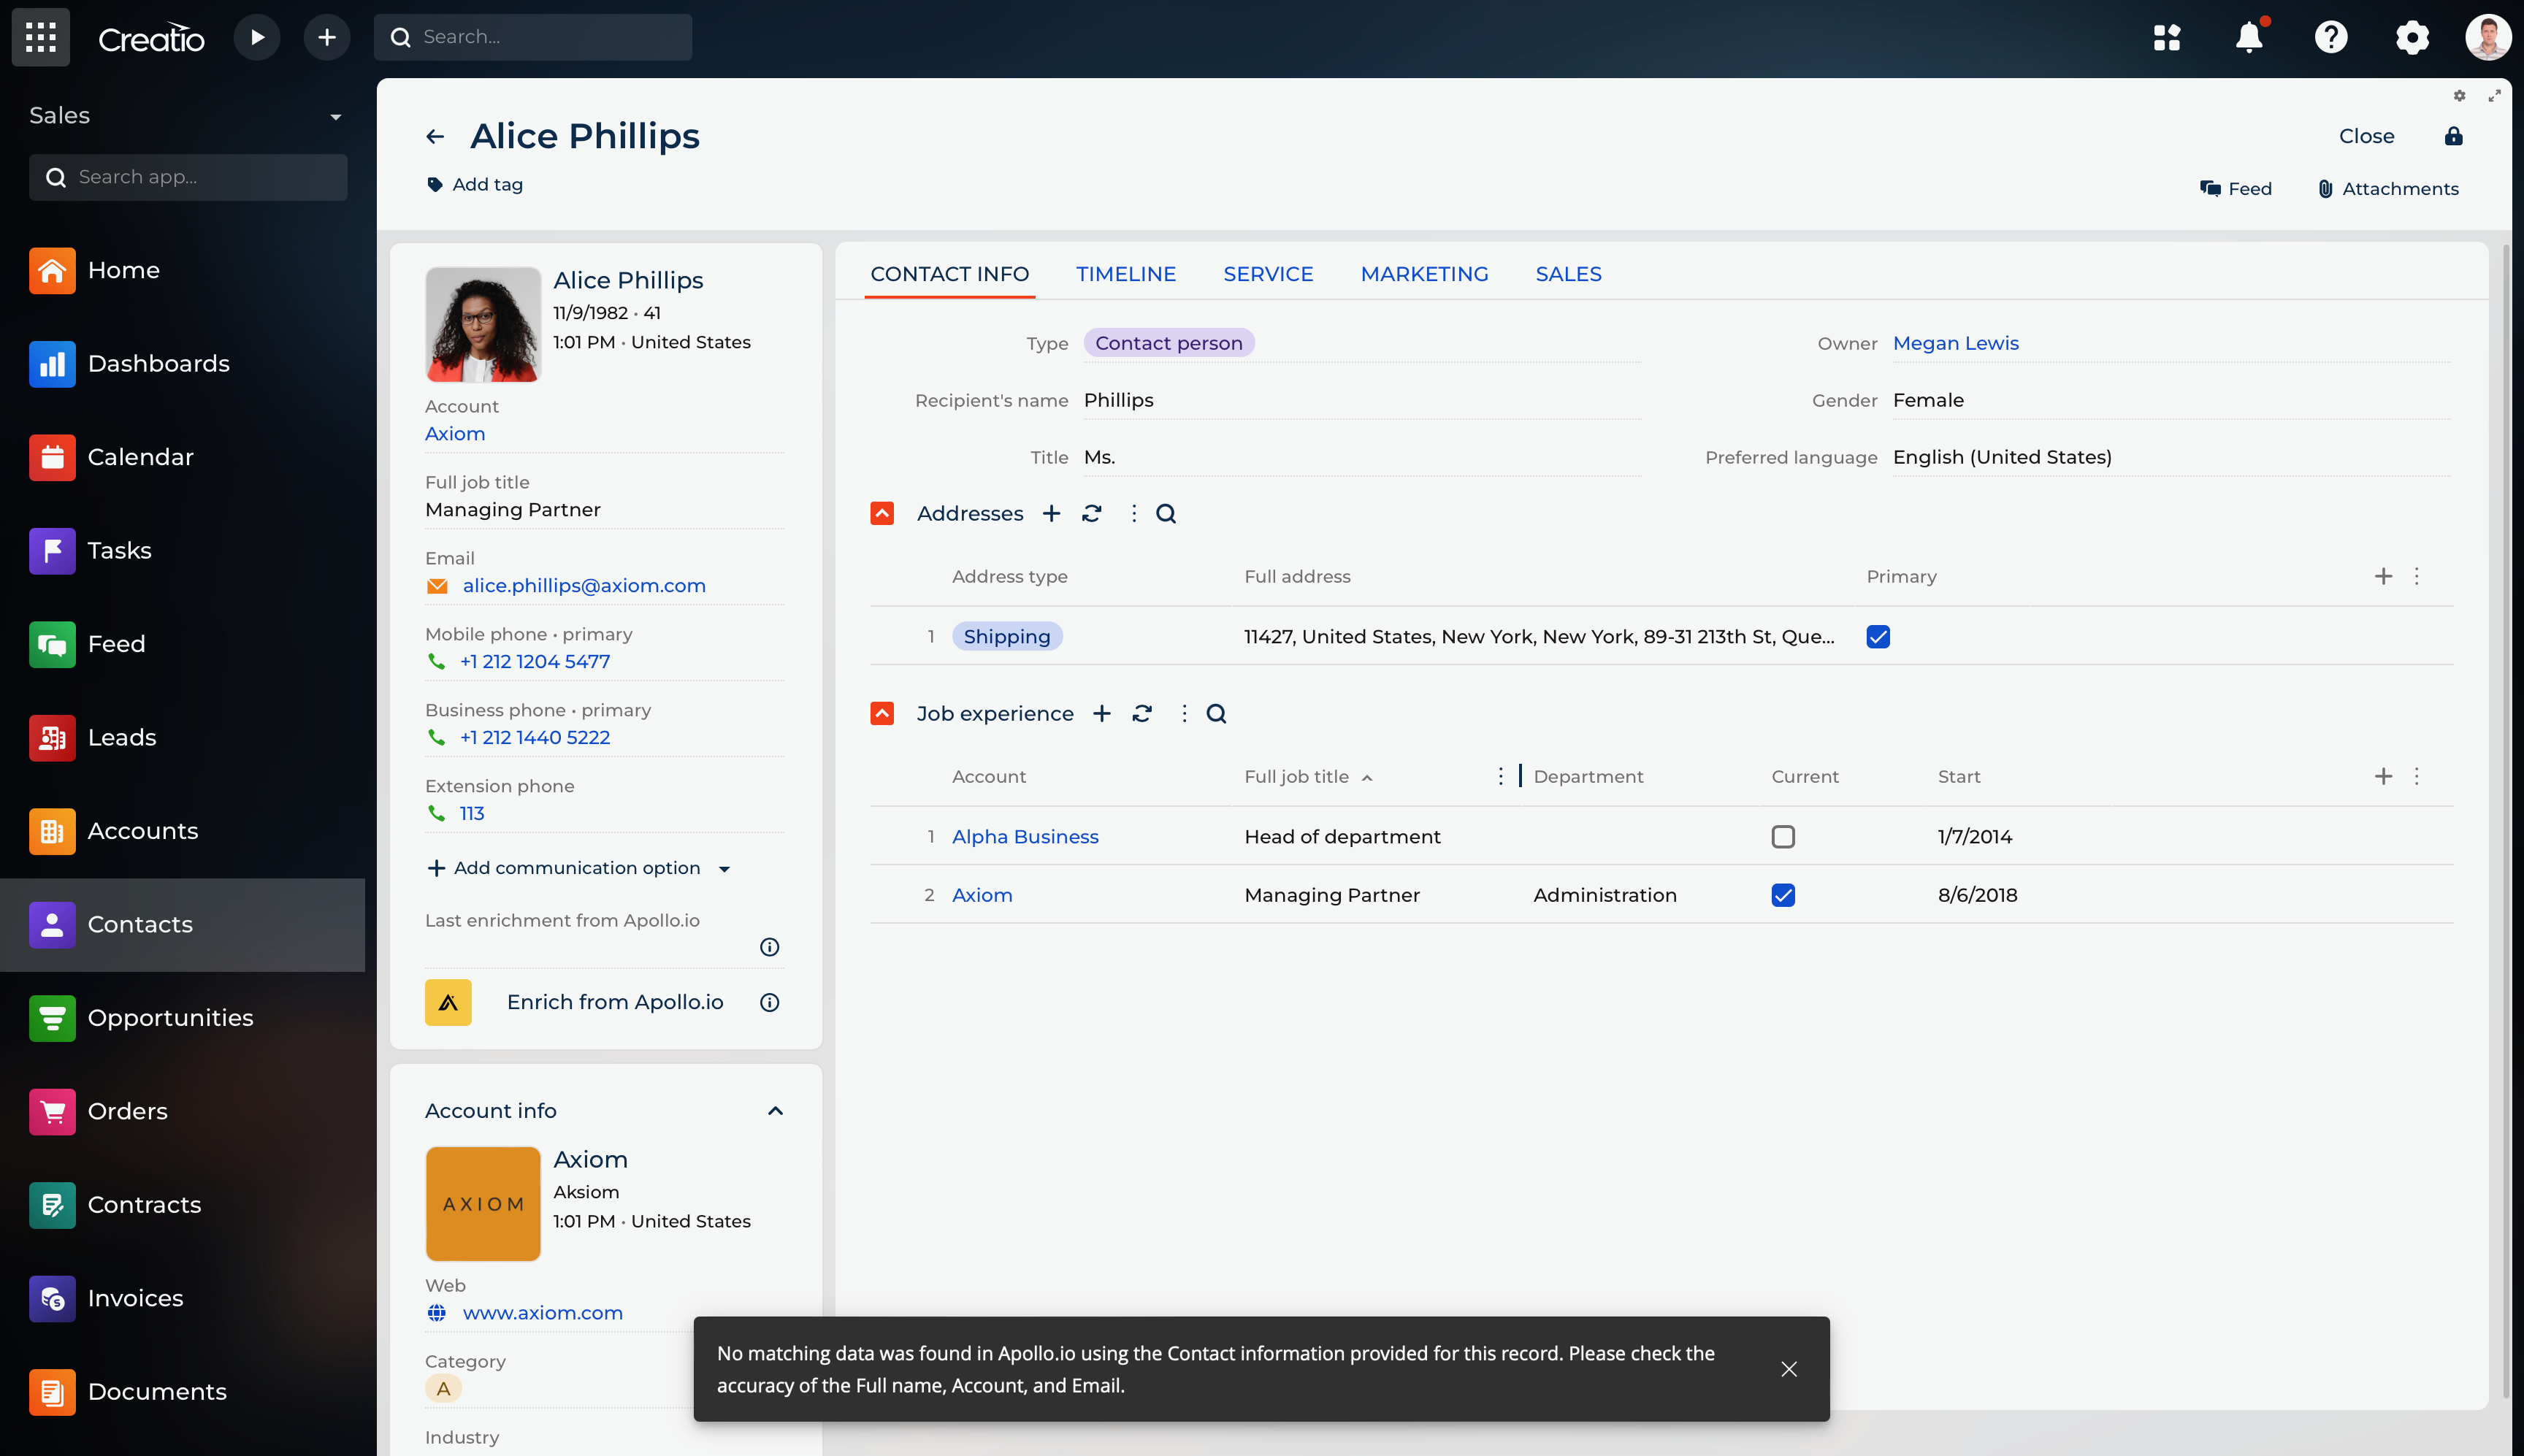This screenshot has height=1456, width=2524.
Task: Click Enrich from Apollo.io
Action: [614, 1001]
